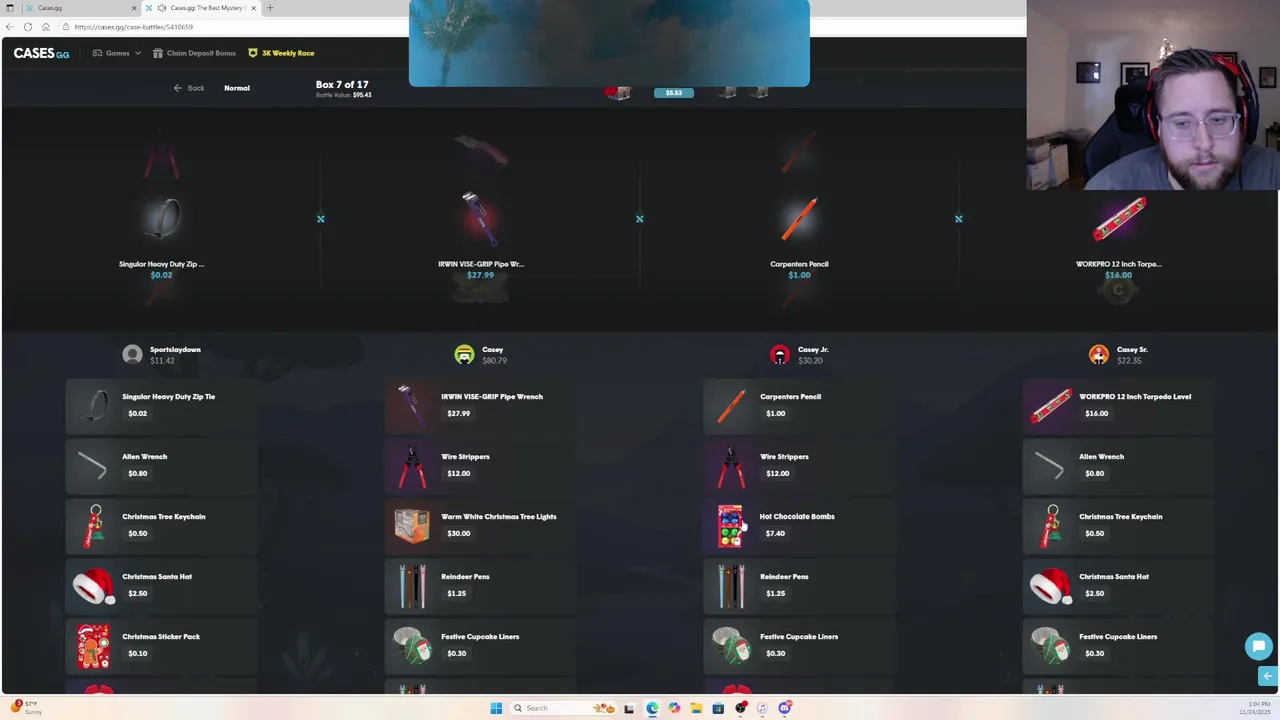Open a new browser tab
The image size is (1280, 720).
pos(270,8)
